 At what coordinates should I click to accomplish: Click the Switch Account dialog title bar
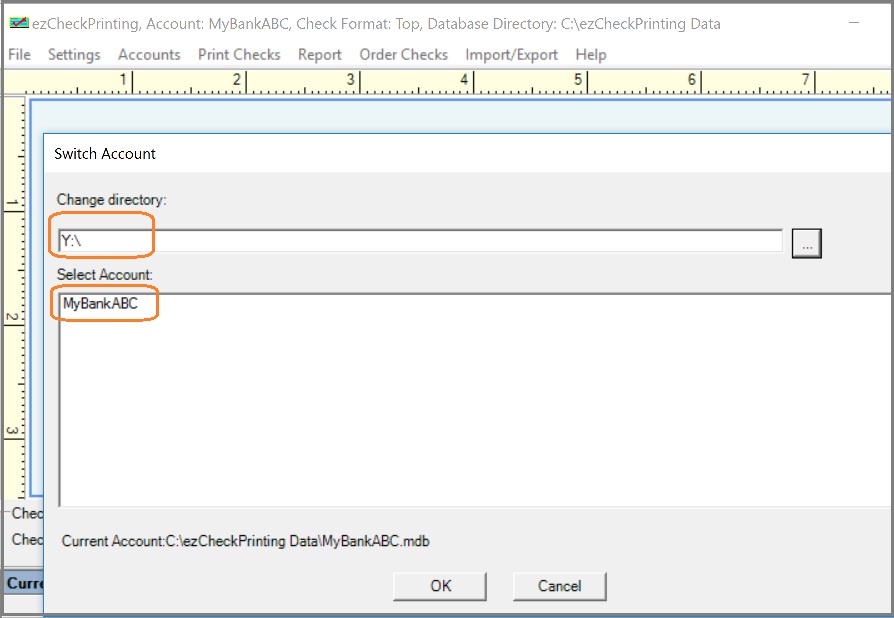[400, 154]
